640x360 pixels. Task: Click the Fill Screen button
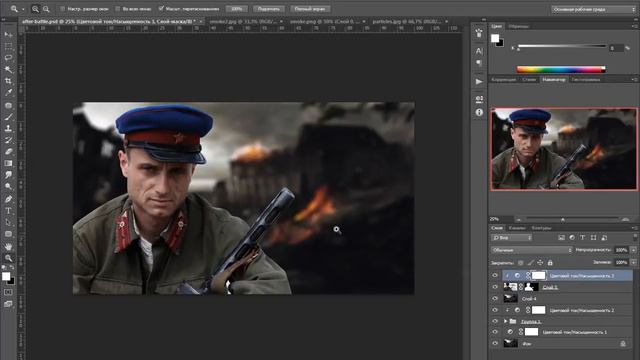(x=310, y=9)
